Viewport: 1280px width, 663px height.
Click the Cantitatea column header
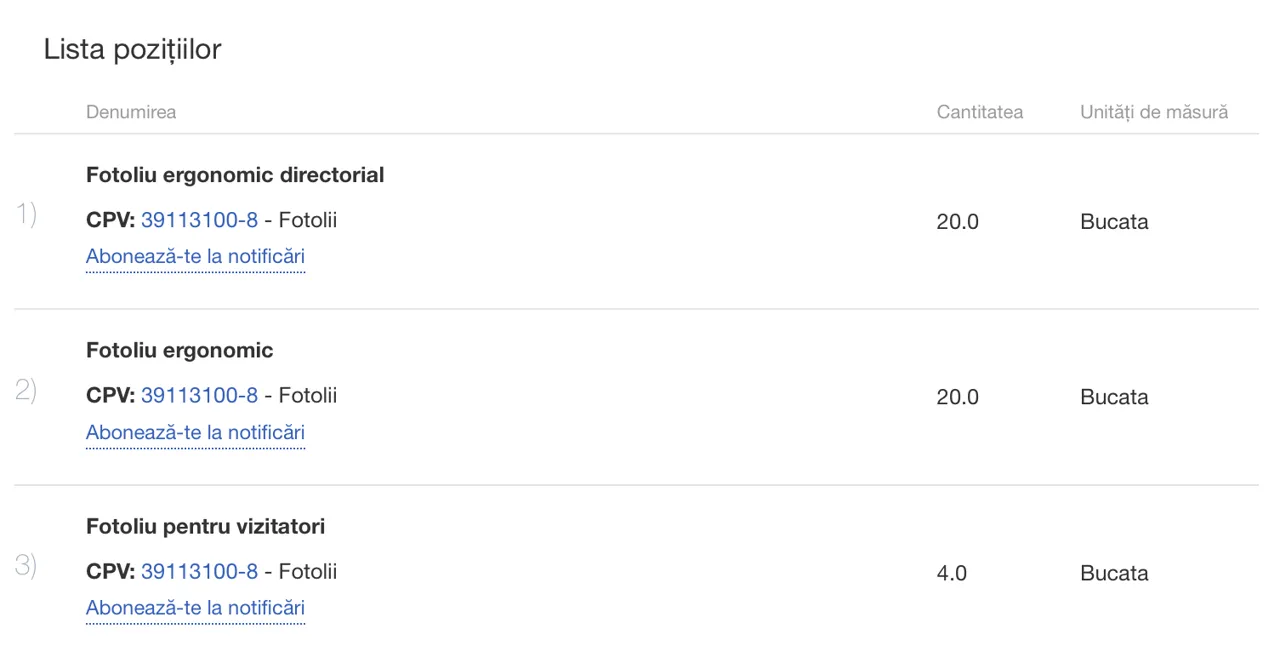980,112
